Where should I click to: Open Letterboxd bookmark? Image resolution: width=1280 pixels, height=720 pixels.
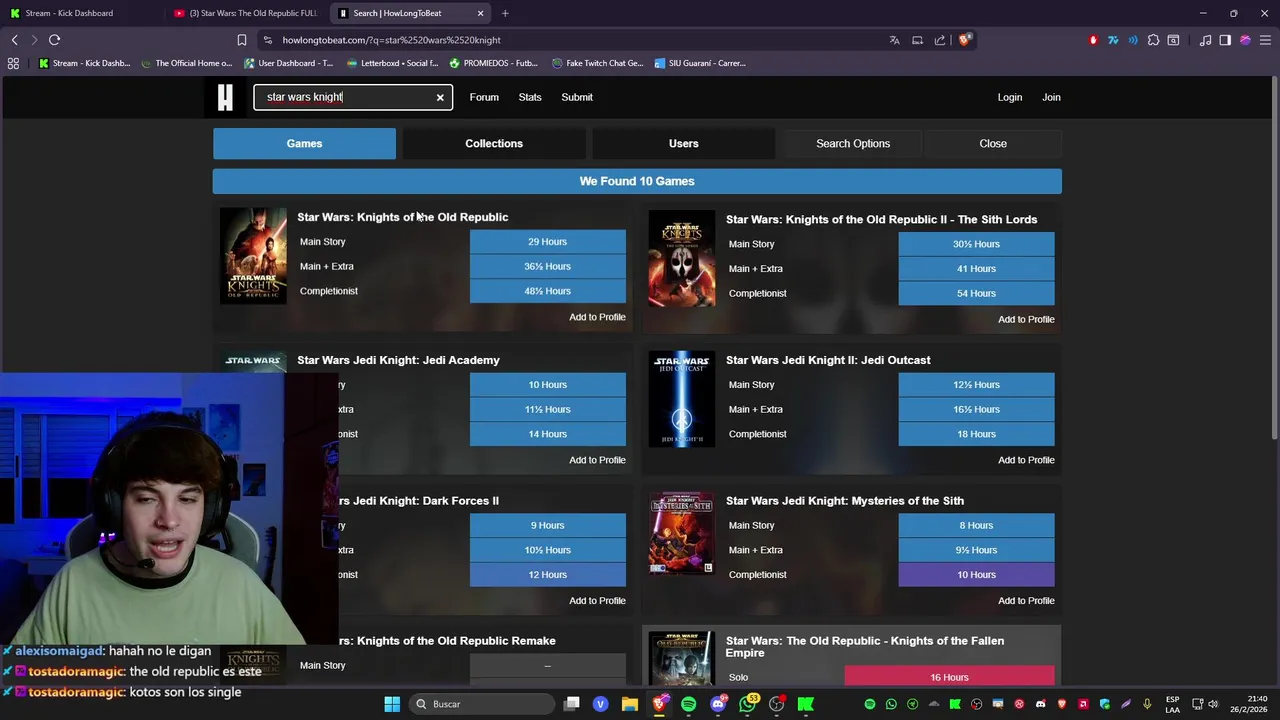tap(391, 63)
